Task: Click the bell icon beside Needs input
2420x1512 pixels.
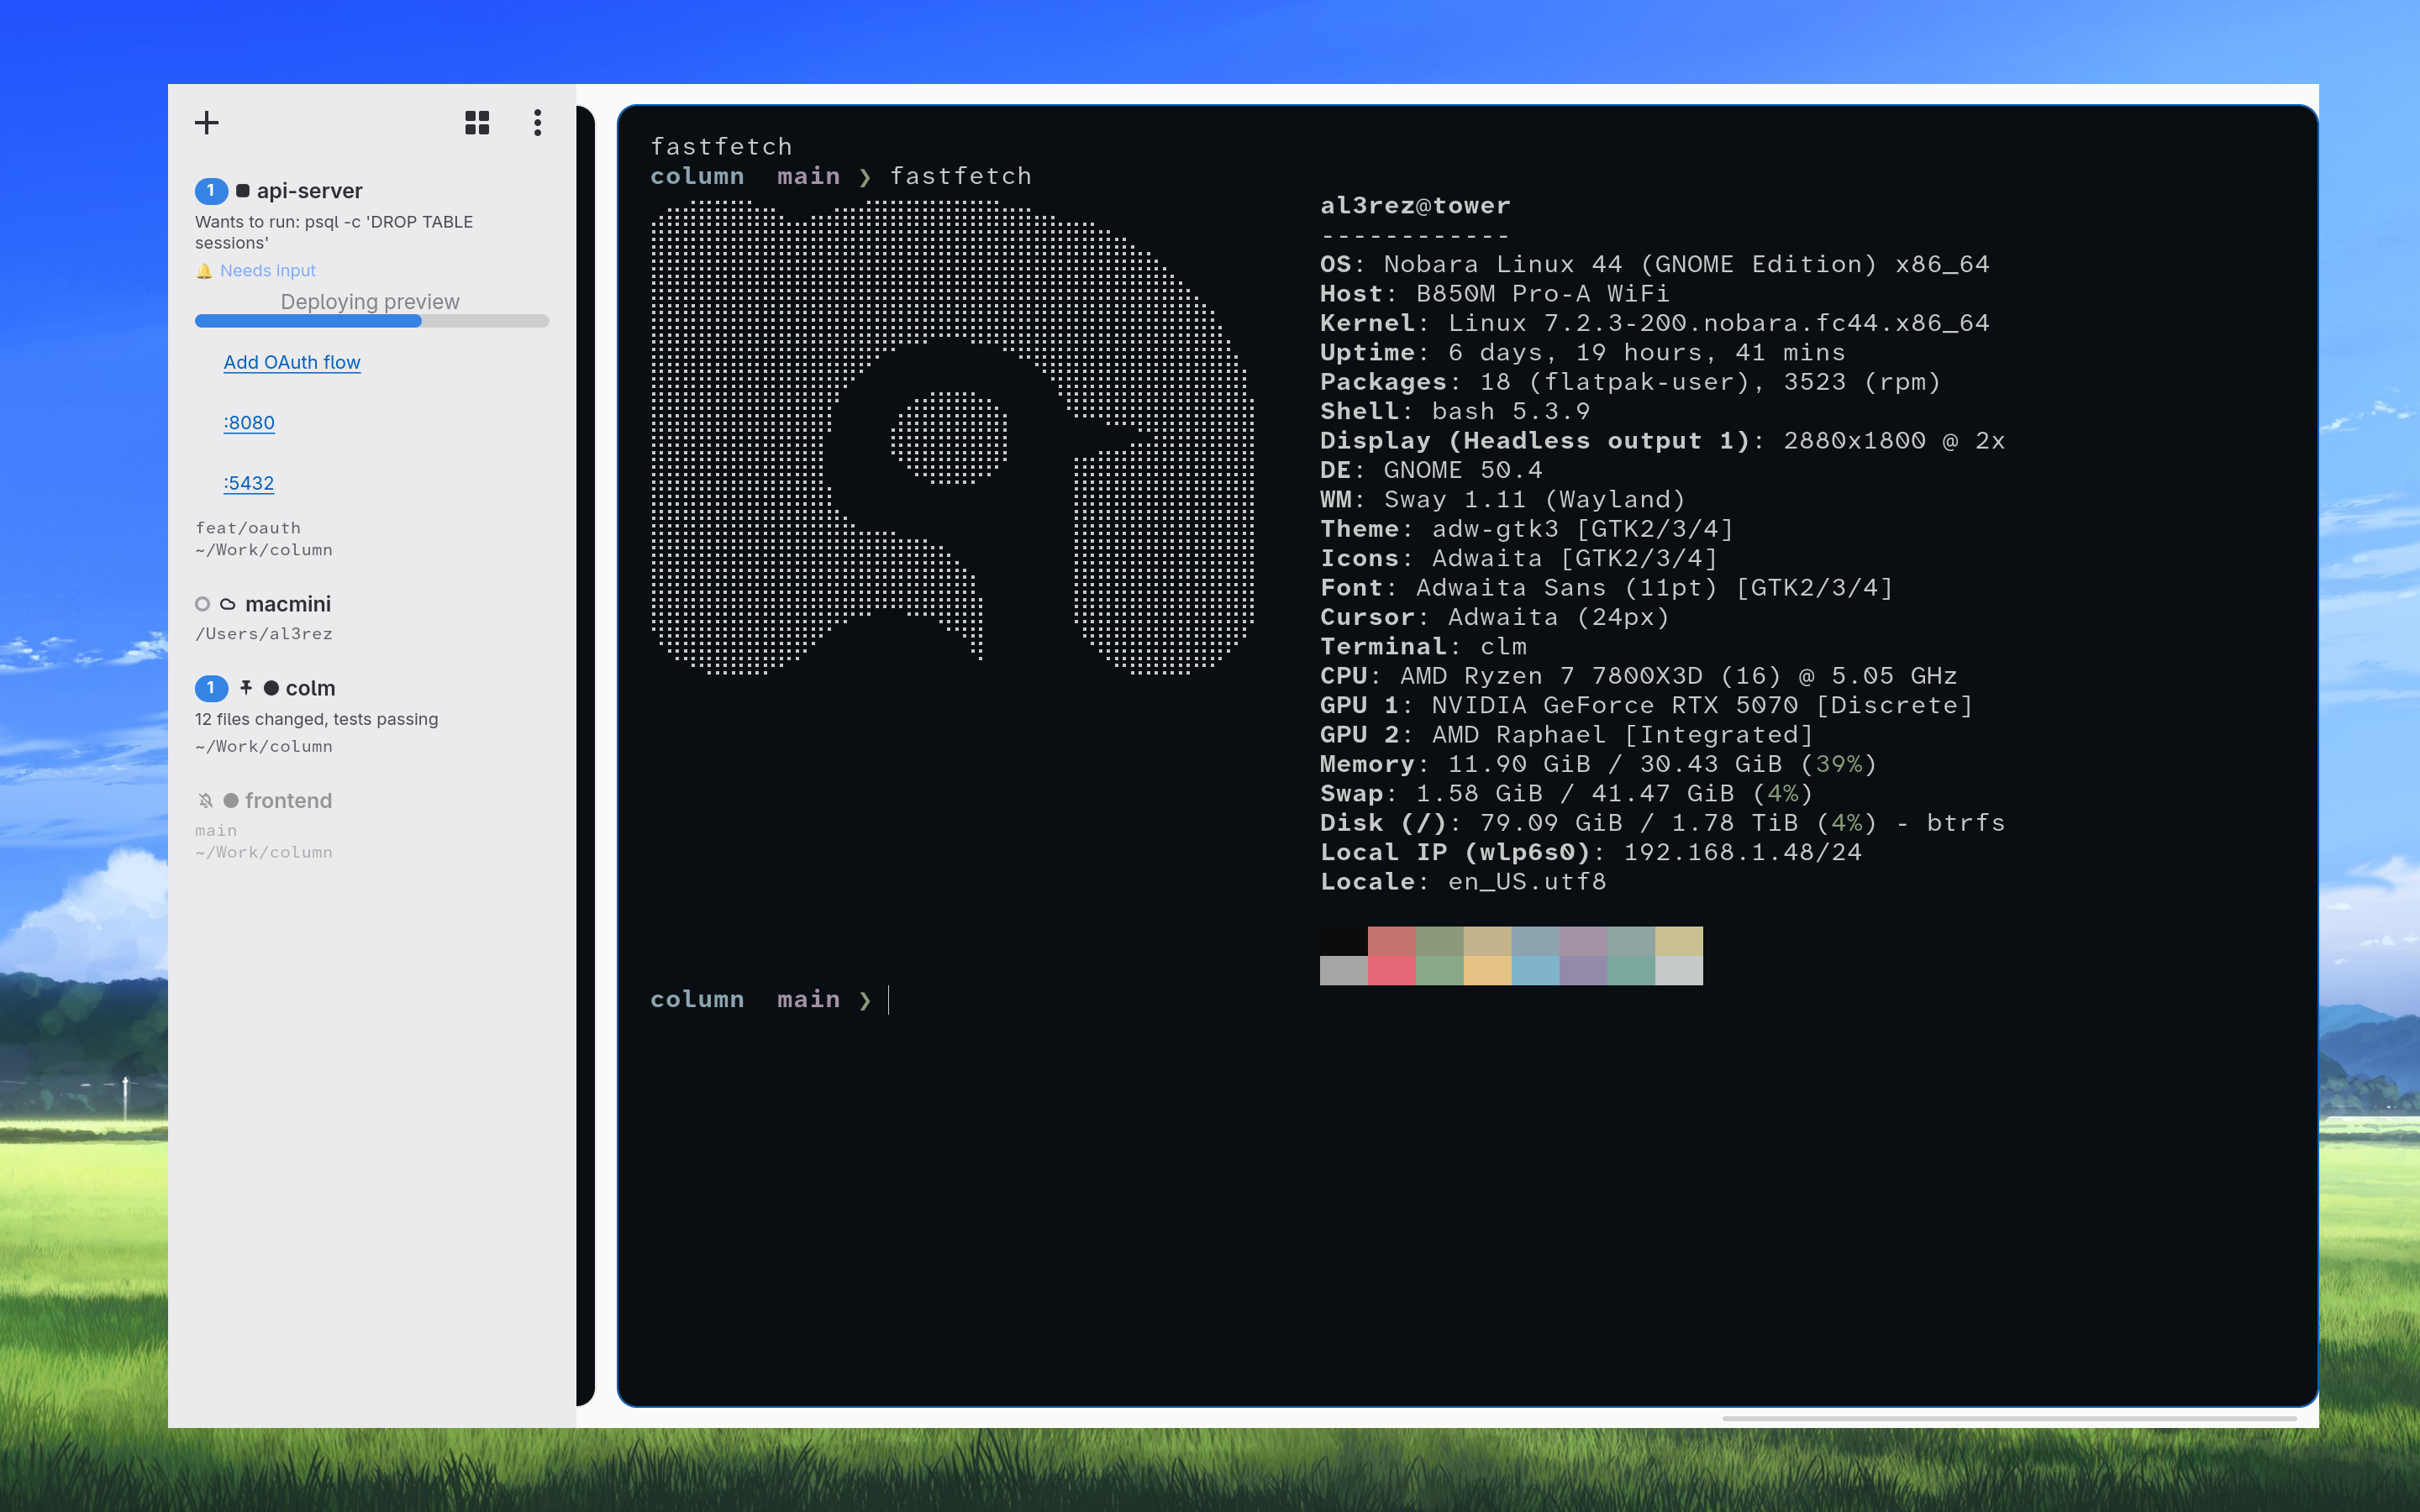Action: tap(204, 271)
